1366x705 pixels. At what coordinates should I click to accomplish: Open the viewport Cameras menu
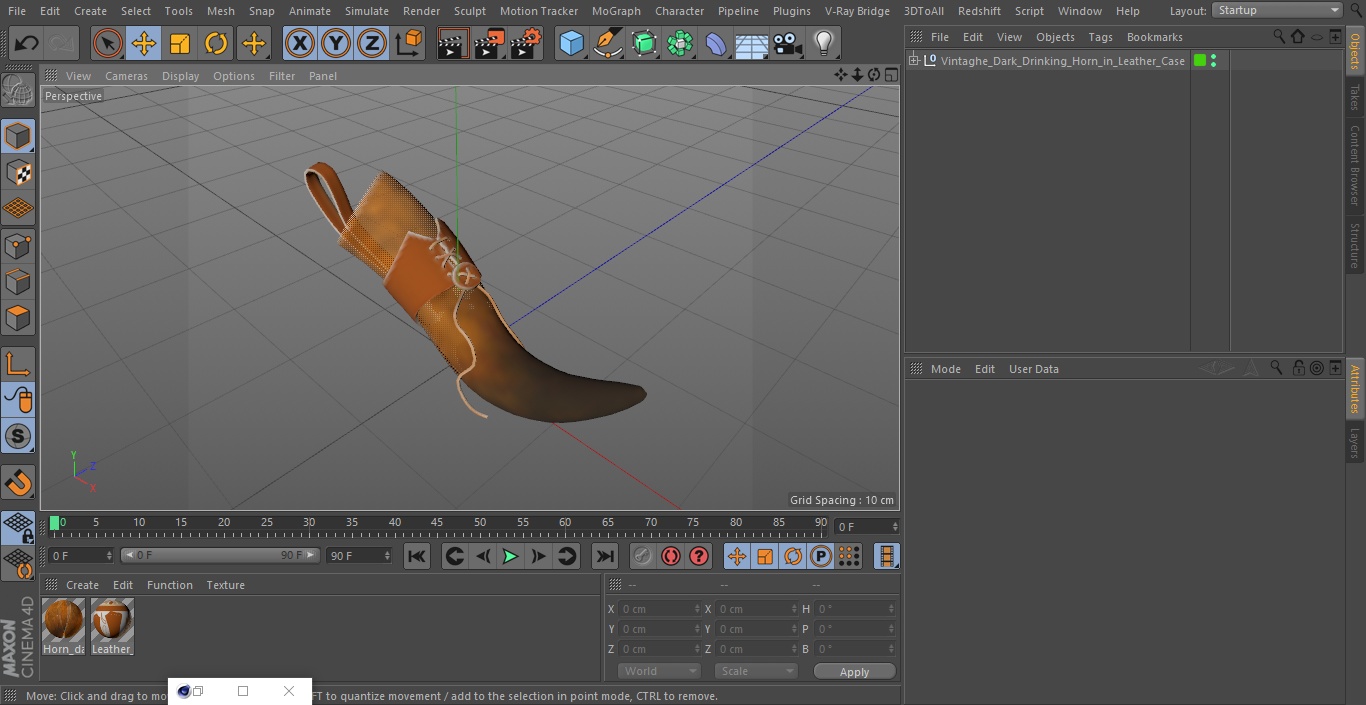(x=126, y=76)
